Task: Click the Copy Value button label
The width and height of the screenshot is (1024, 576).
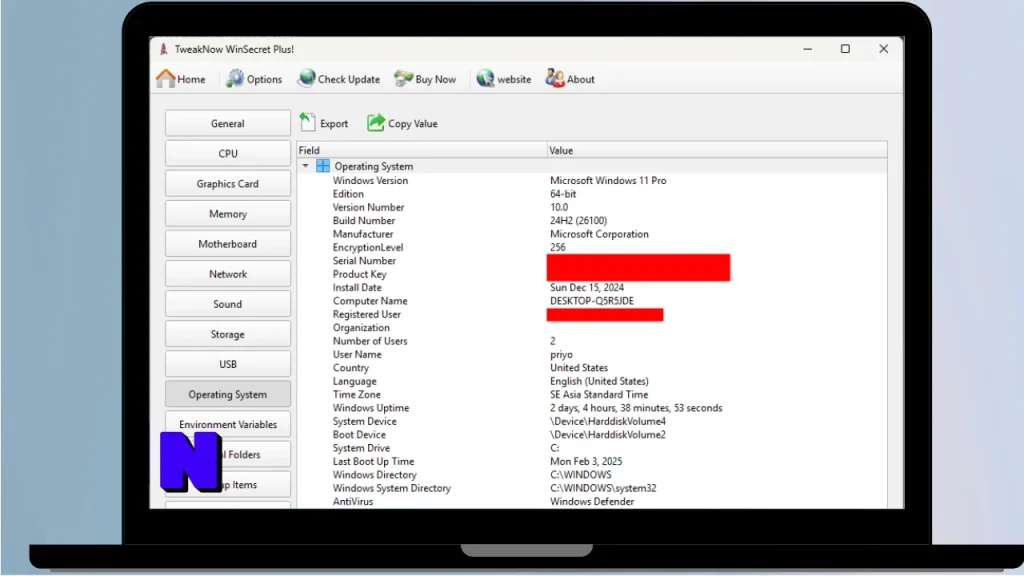Action: pyautogui.click(x=413, y=123)
